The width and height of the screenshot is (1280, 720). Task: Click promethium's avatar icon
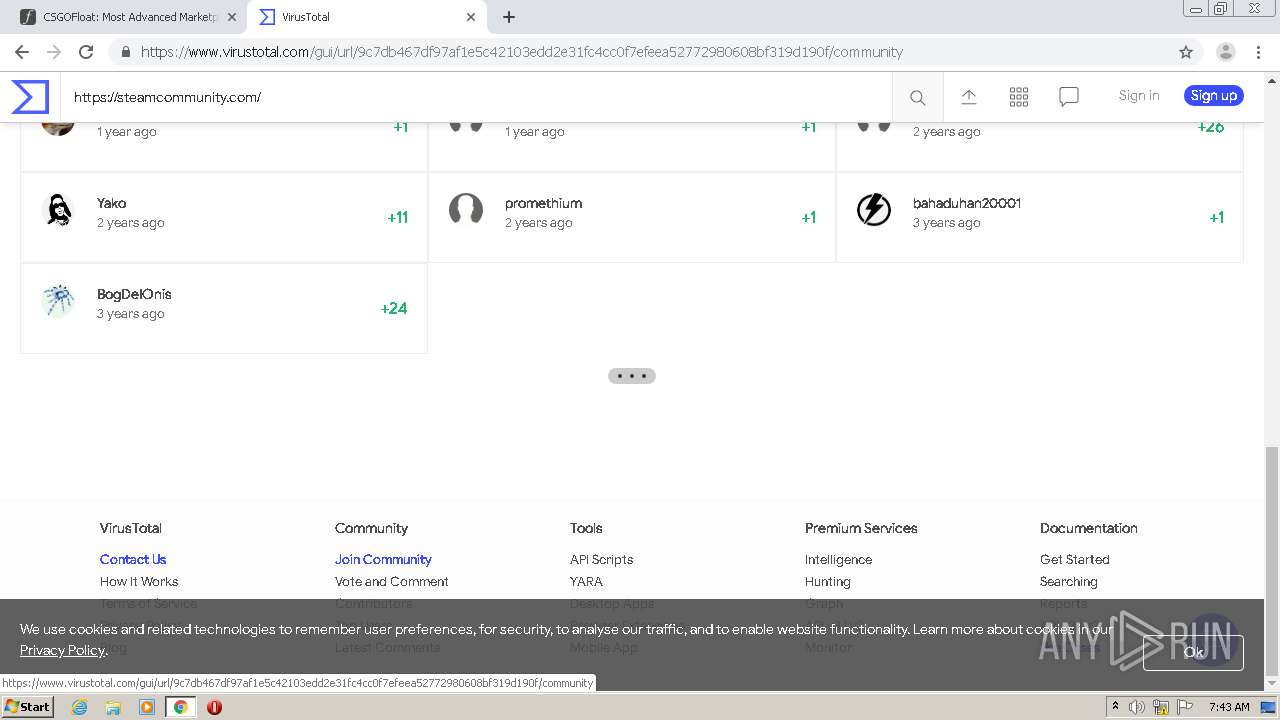click(466, 210)
